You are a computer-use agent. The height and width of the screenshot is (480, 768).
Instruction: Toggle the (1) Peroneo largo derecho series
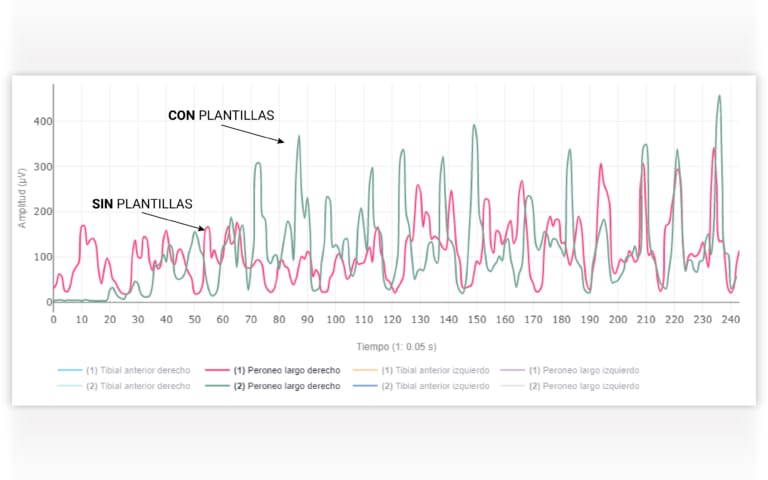tap(272, 370)
